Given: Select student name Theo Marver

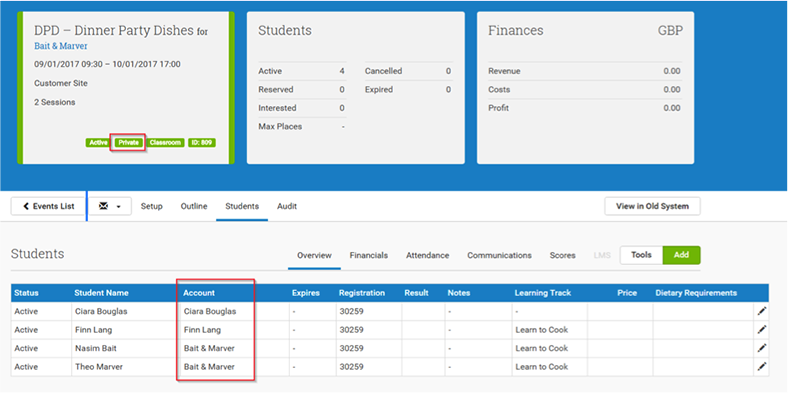Looking at the screenshot, I should [x=98, y=366].
